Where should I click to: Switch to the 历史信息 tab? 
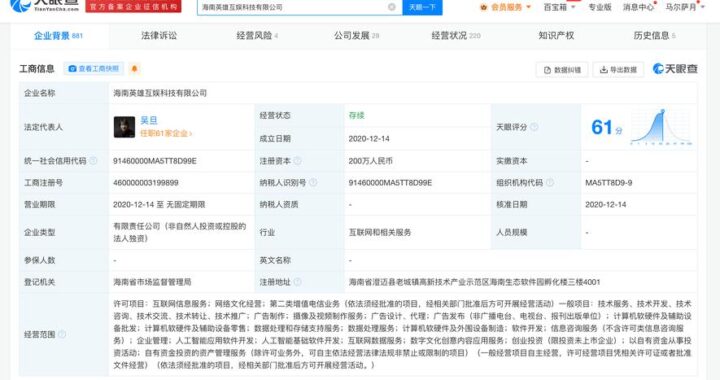pos(654,36)
